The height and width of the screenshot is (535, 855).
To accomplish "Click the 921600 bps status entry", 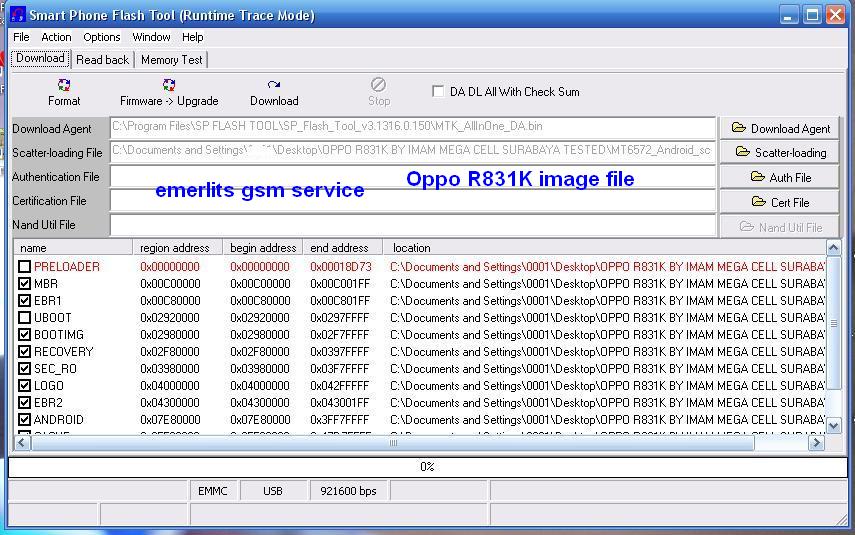I will pyautogui.click(x=348, y=491).
